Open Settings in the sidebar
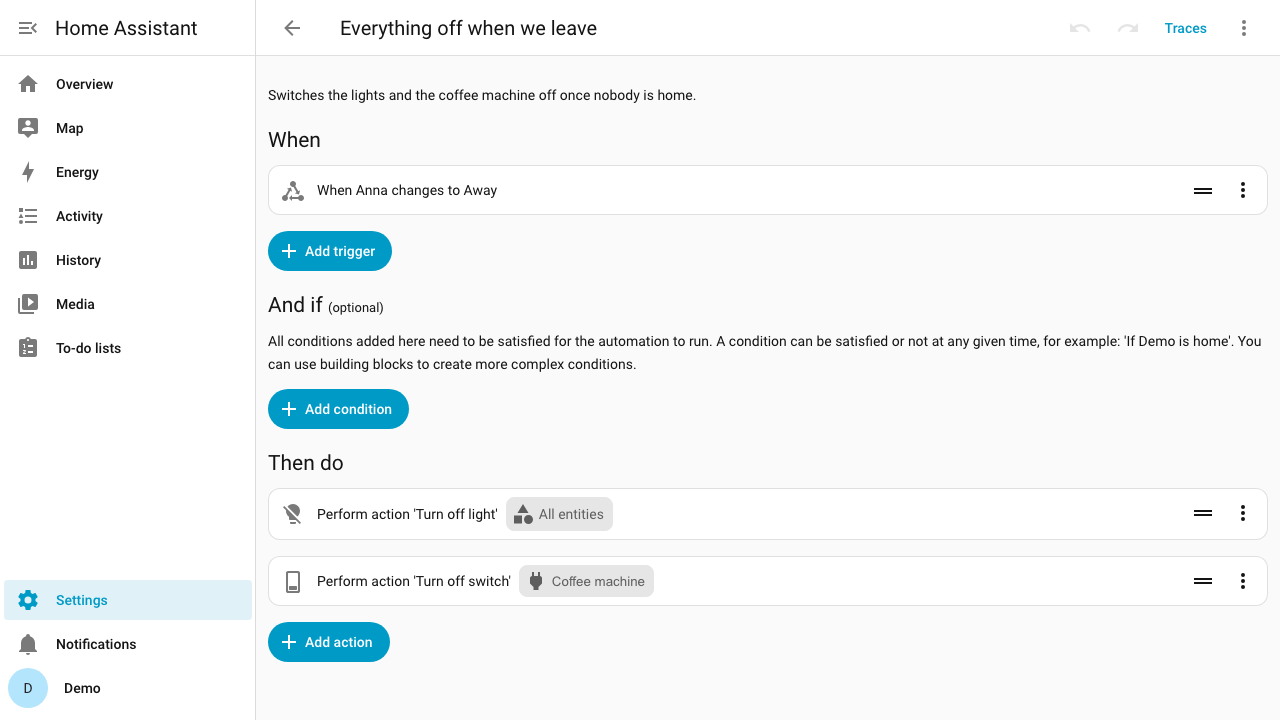1280x720 pixels. (x=128, y=600)
